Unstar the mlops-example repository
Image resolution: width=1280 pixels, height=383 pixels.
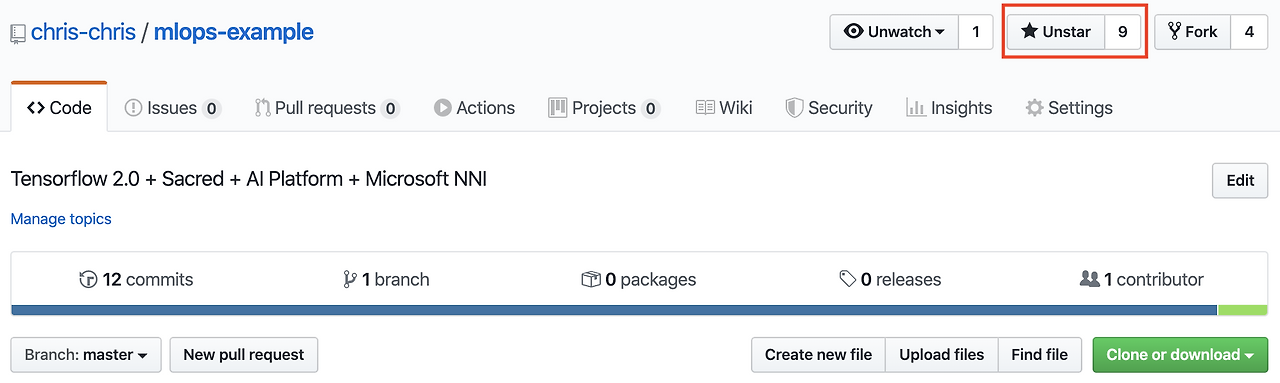click(1055, 32)
